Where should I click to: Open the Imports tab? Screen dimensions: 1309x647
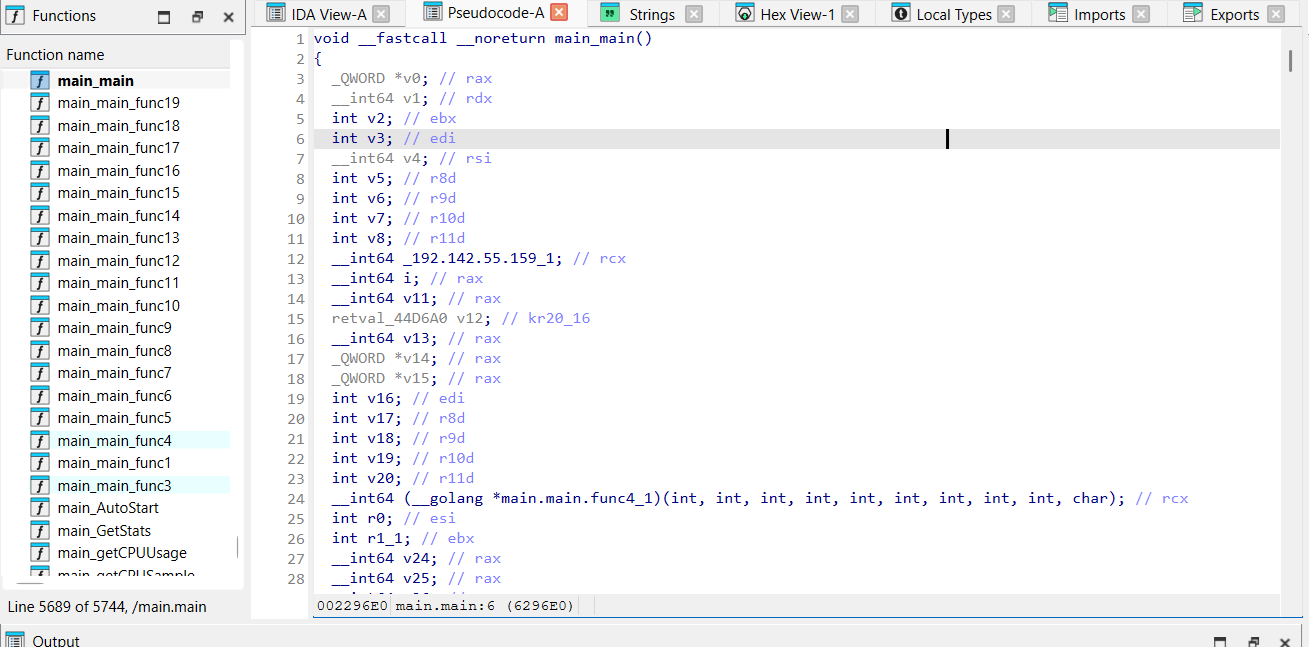coord(1100,14)
